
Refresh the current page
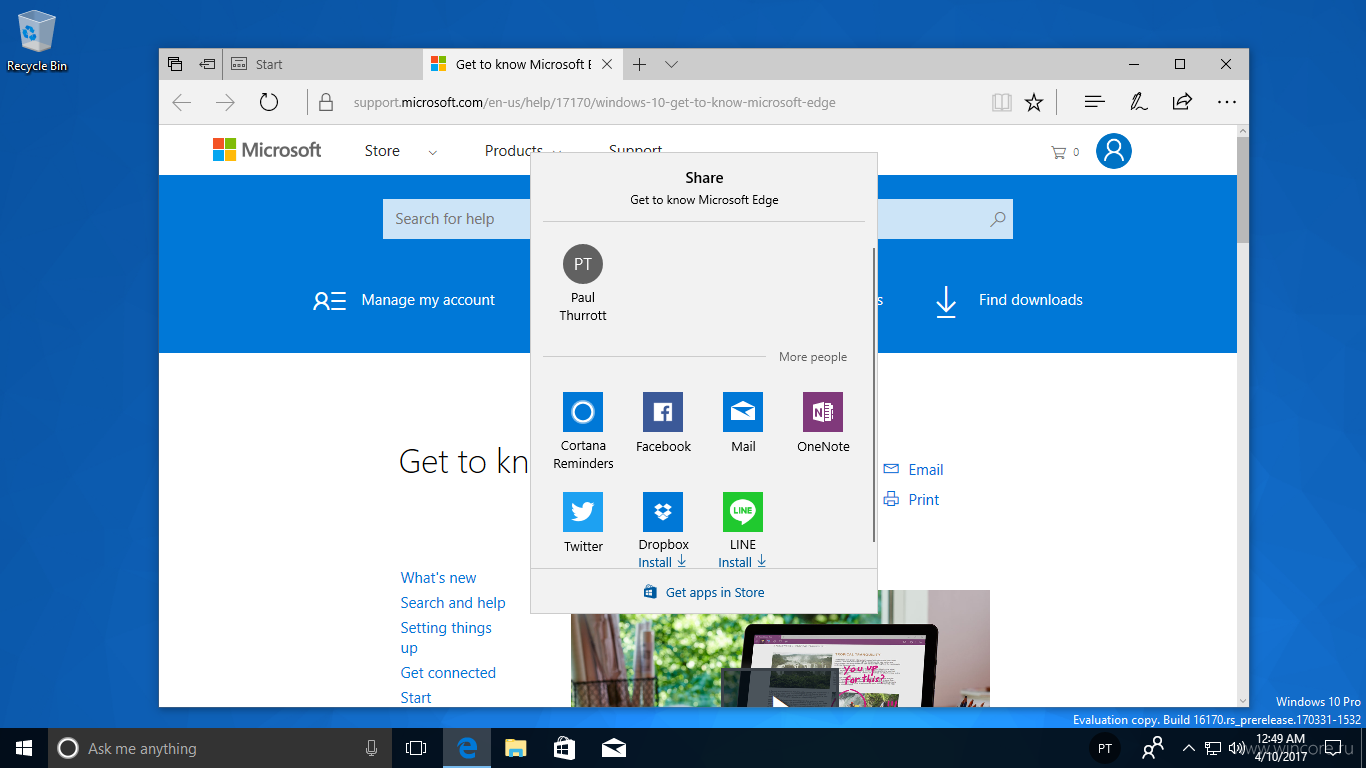click(x=269, y=102)
